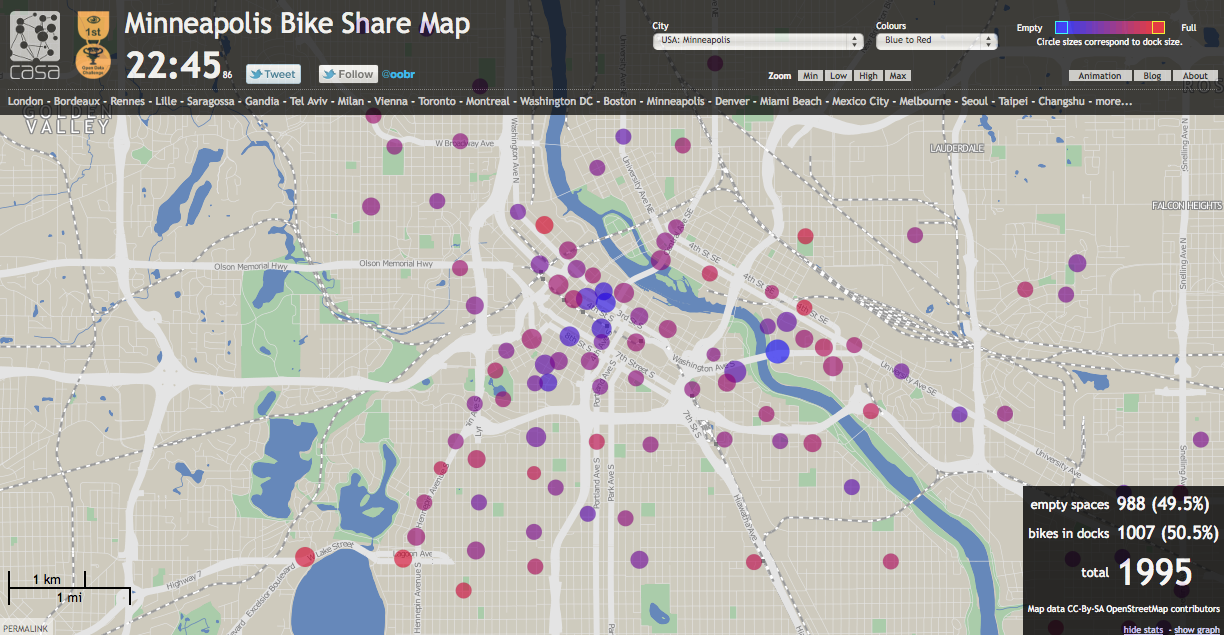Set zoom level to High
Image resolution: width=1224 pixels, height=635 pixels.
868,76
